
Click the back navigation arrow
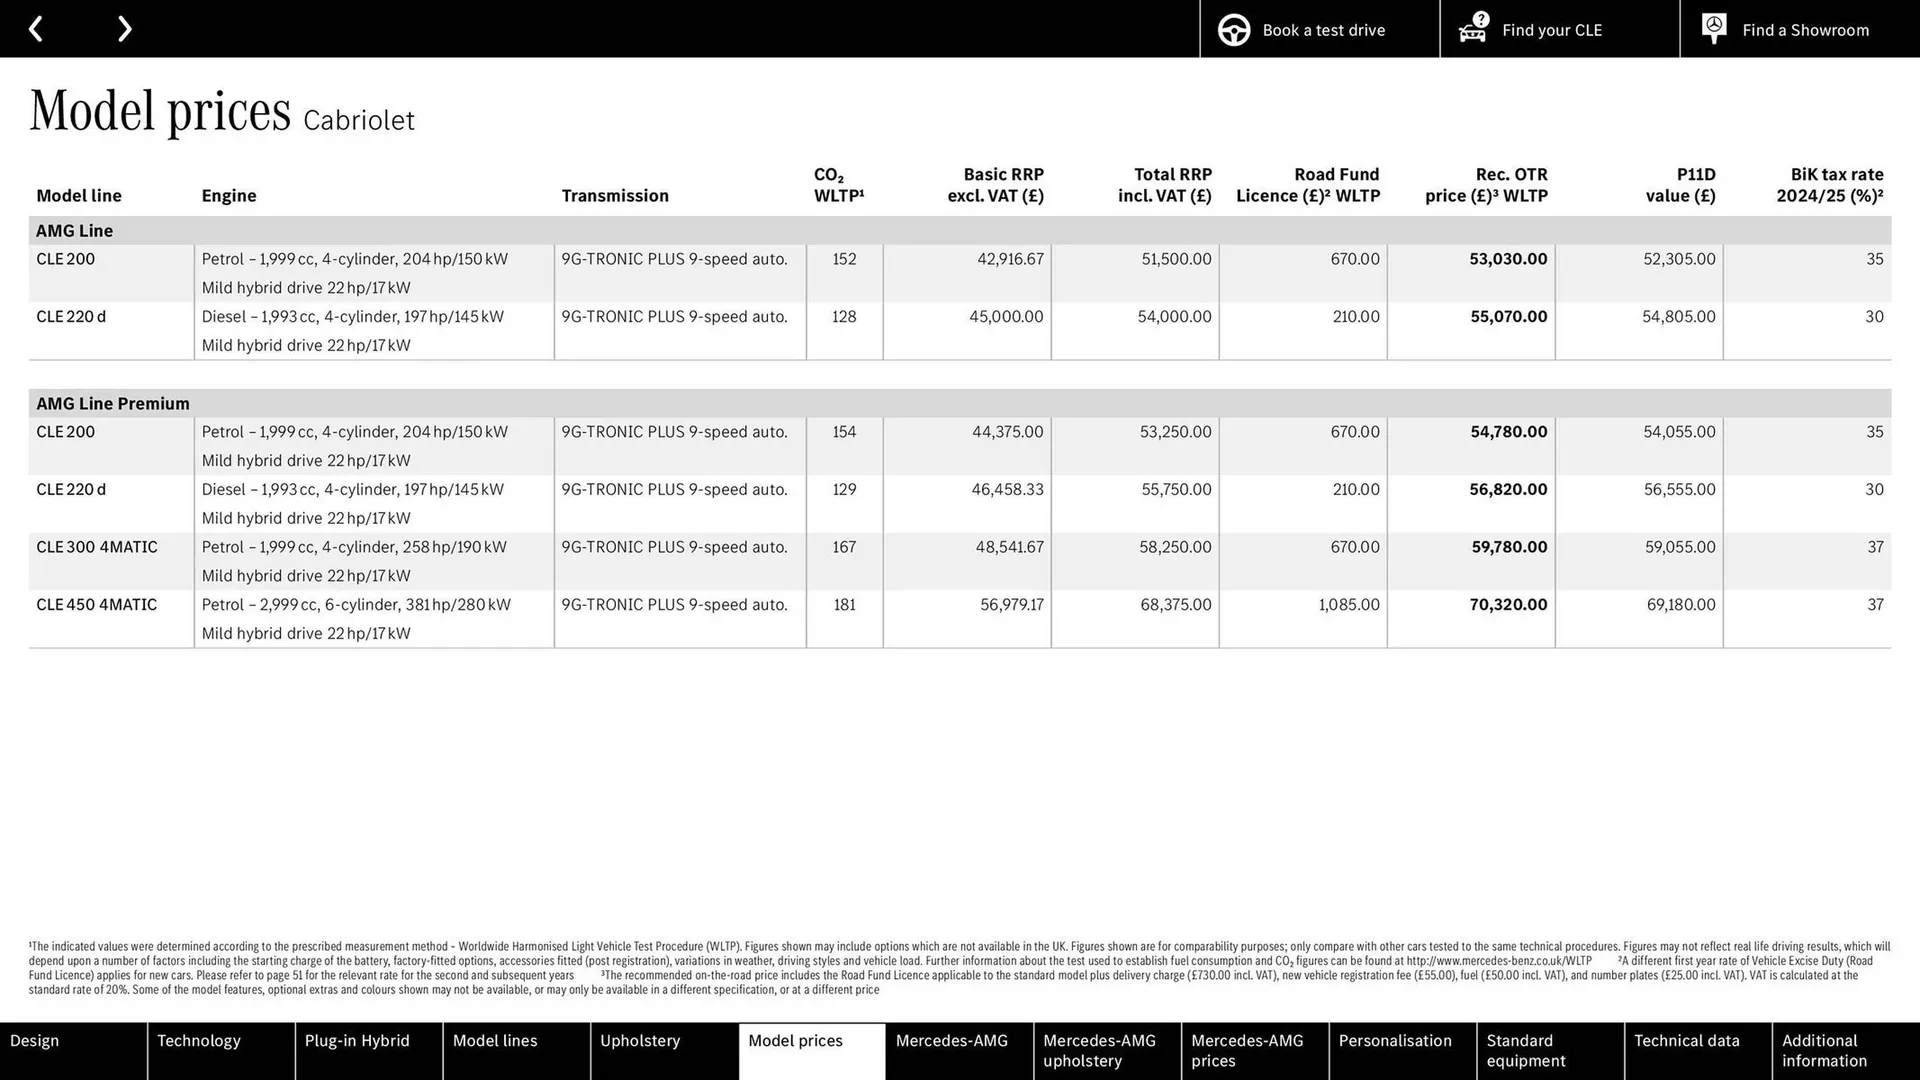(x=37, y=28)
